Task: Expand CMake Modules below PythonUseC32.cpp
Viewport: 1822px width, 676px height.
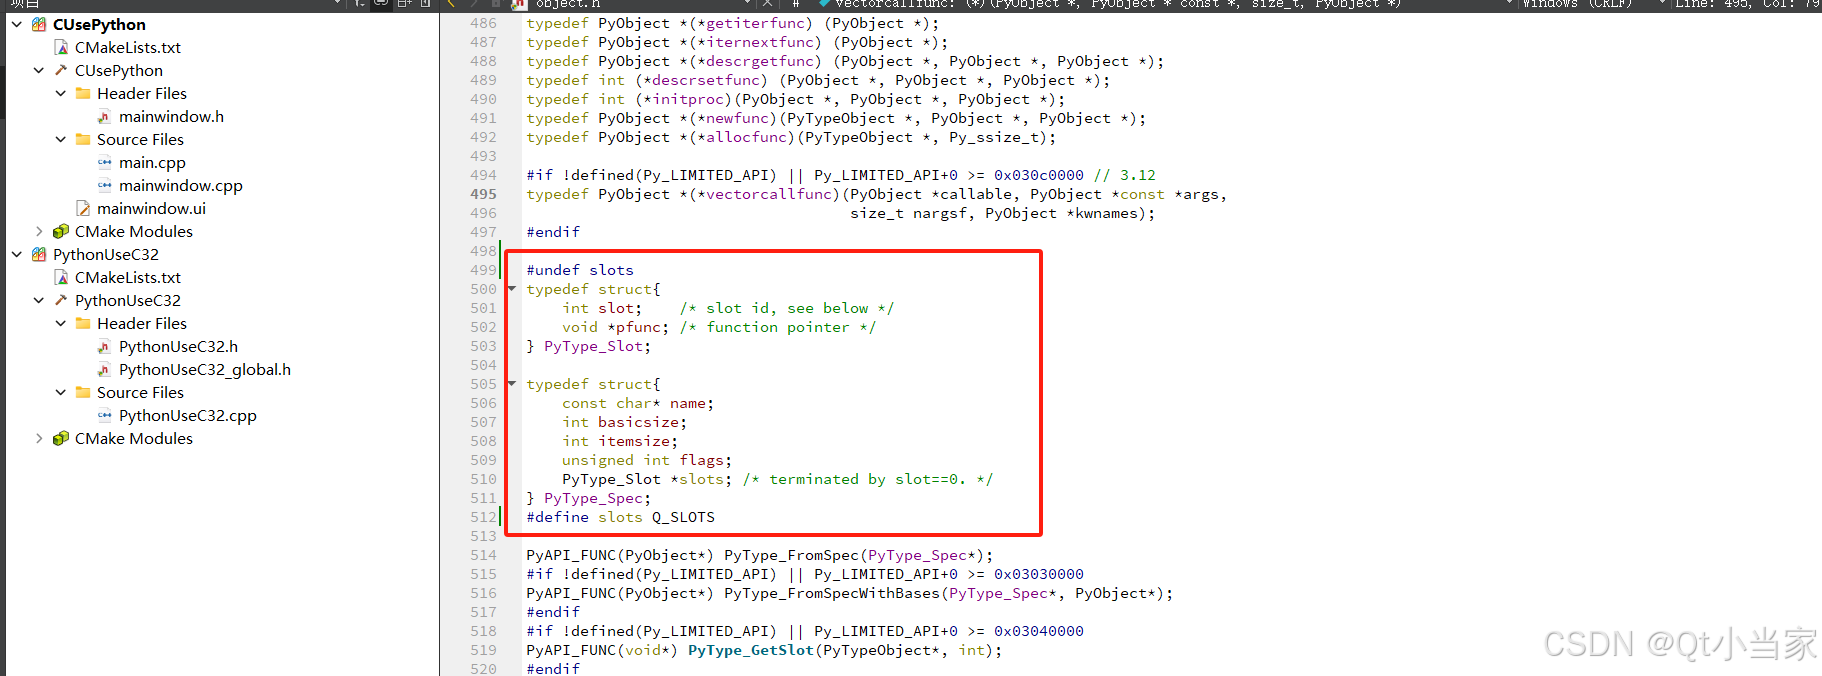Action: (x=39, y=438)
